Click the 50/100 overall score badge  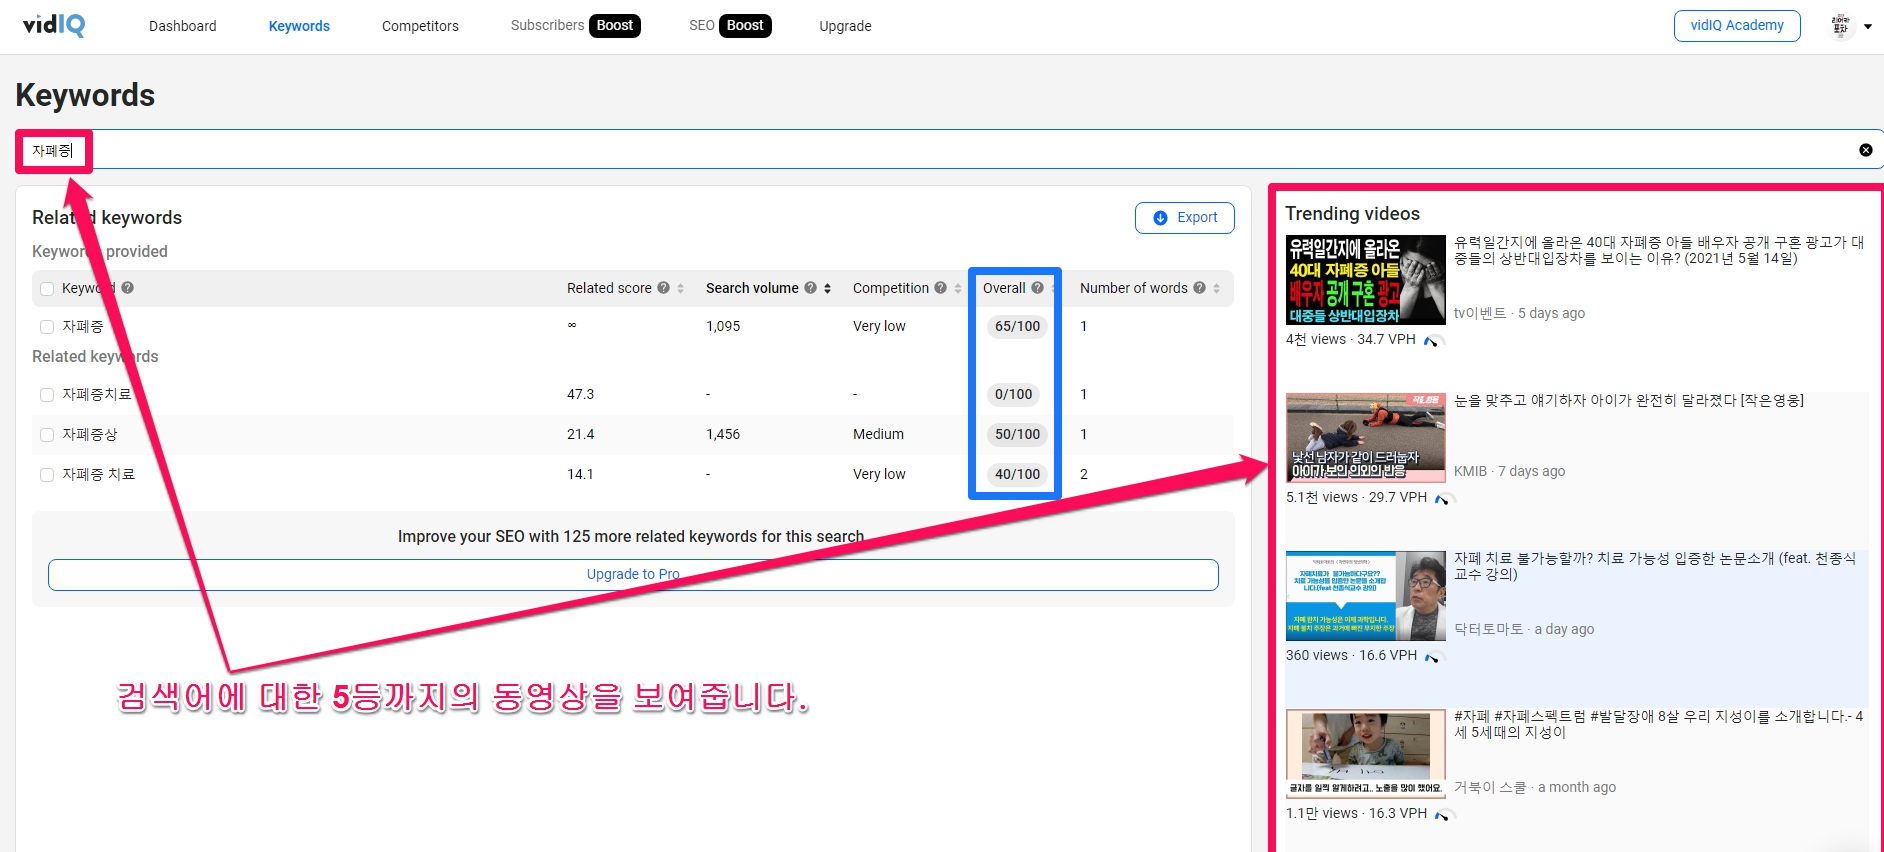[1017, 434]
